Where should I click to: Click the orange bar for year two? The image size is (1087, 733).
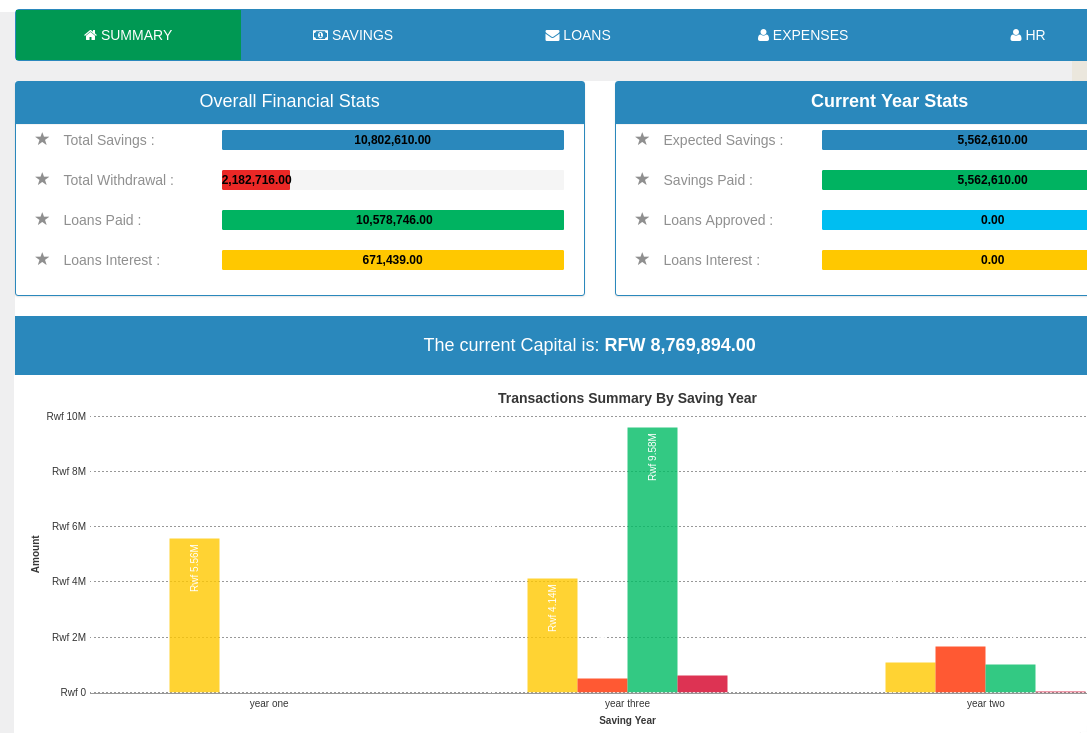pos(960,669)
